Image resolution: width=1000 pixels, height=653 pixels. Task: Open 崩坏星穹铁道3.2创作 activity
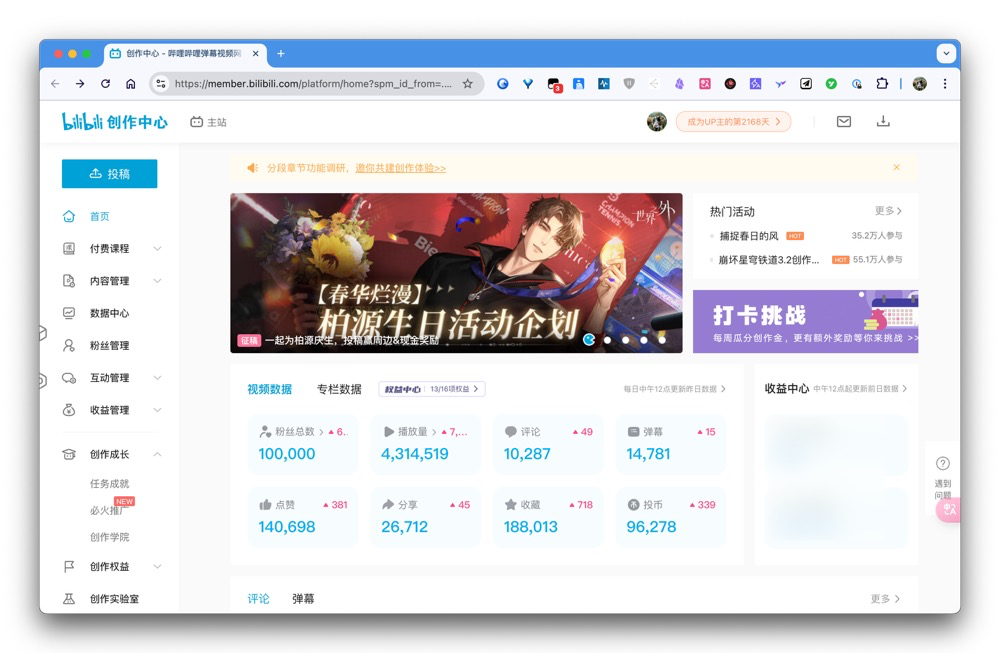click(768, 260)
